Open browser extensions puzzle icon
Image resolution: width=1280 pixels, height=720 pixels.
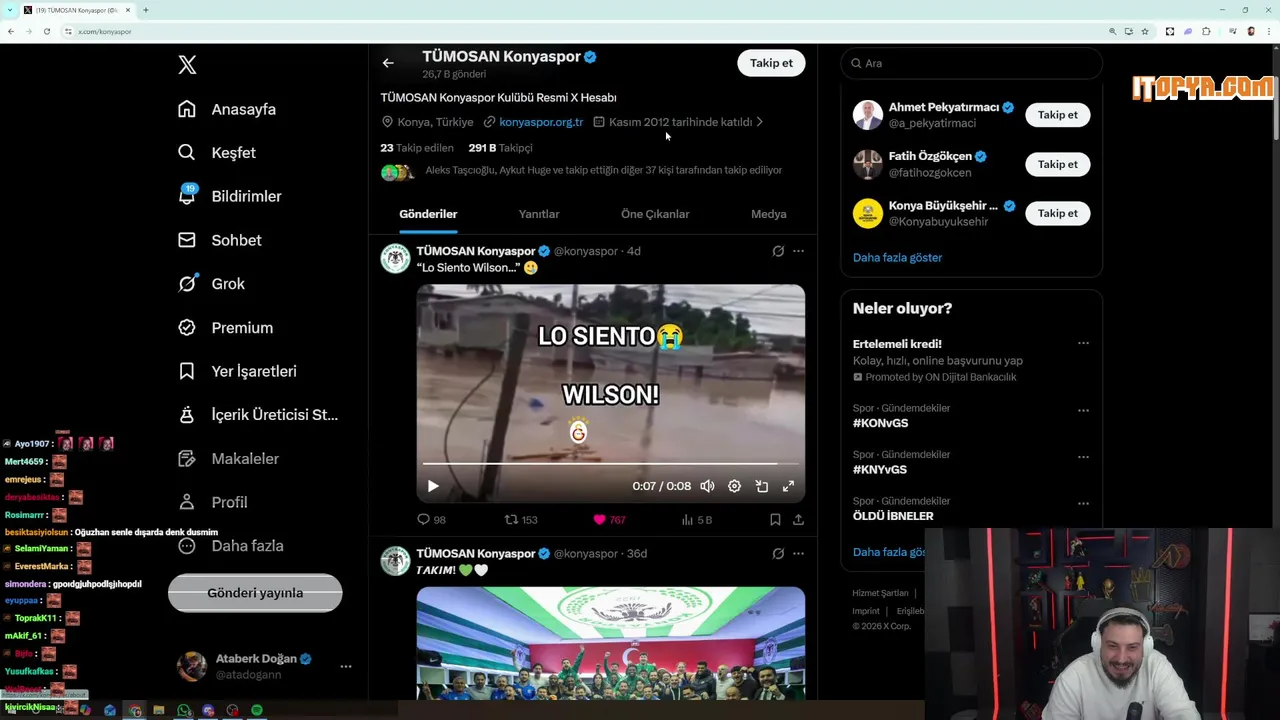[x=1207, y=31]
